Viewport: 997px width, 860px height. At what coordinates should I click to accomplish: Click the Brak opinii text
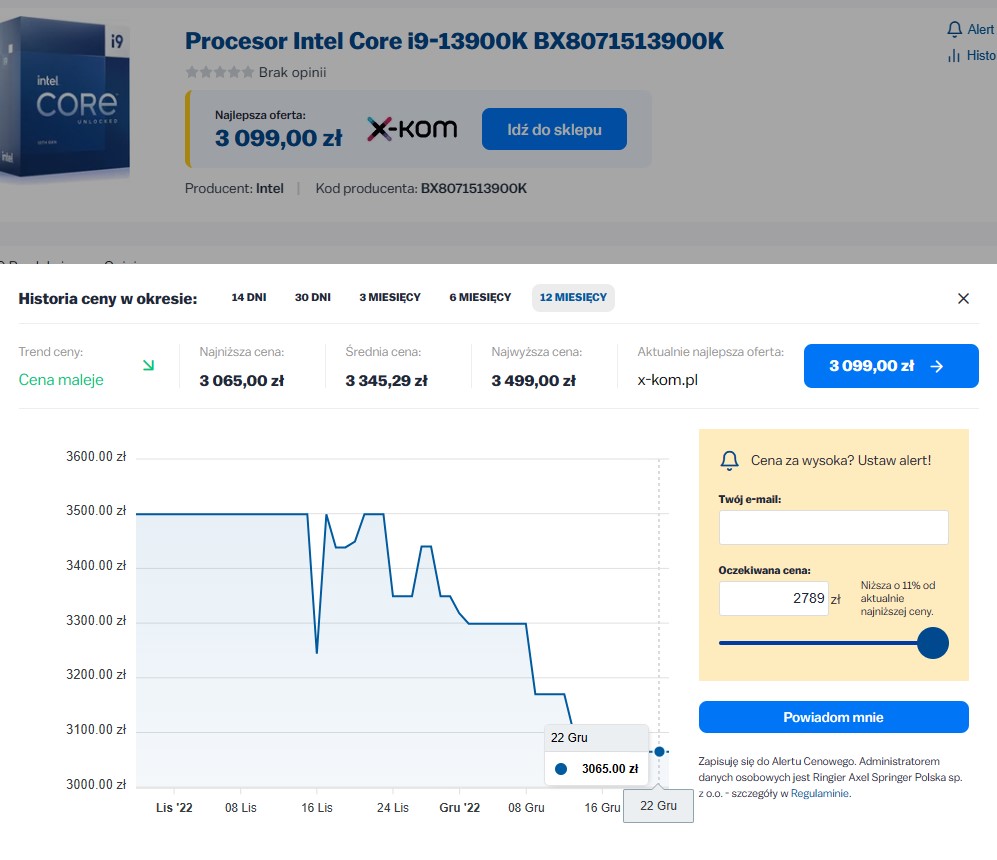(x=292, y=72)
